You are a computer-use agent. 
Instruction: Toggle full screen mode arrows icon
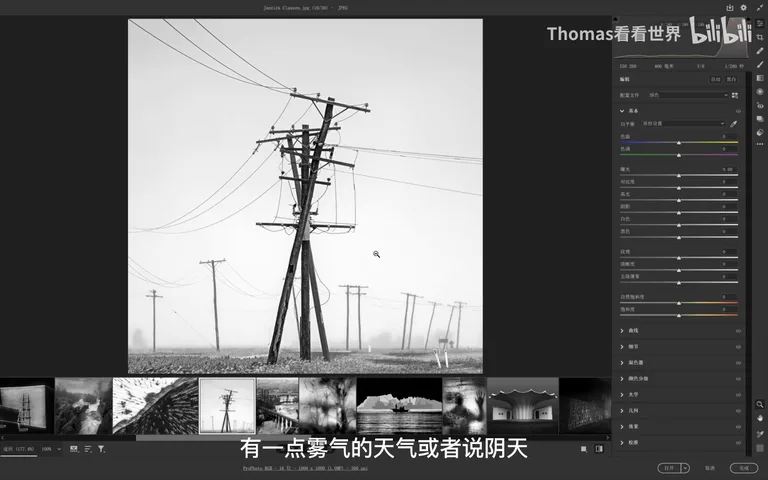[760, 7]
